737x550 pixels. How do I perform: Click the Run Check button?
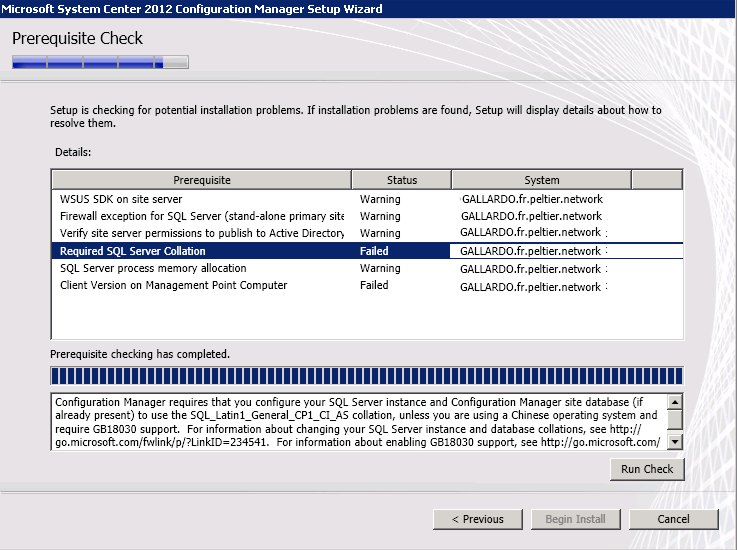coord(647,469)
